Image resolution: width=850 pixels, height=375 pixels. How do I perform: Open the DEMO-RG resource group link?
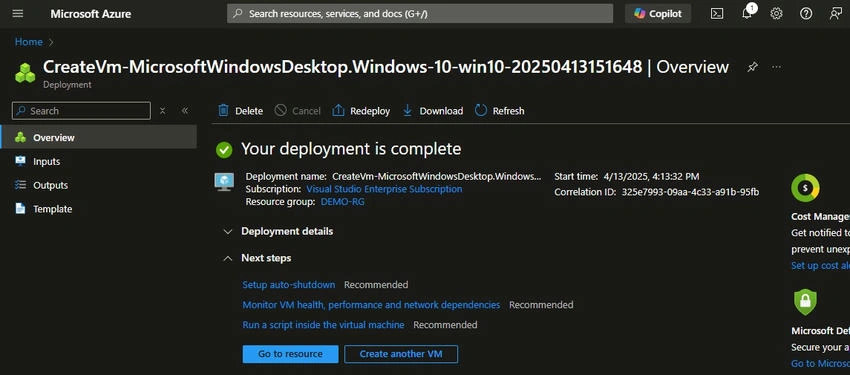pyautogui.click(x=343, y=202)
